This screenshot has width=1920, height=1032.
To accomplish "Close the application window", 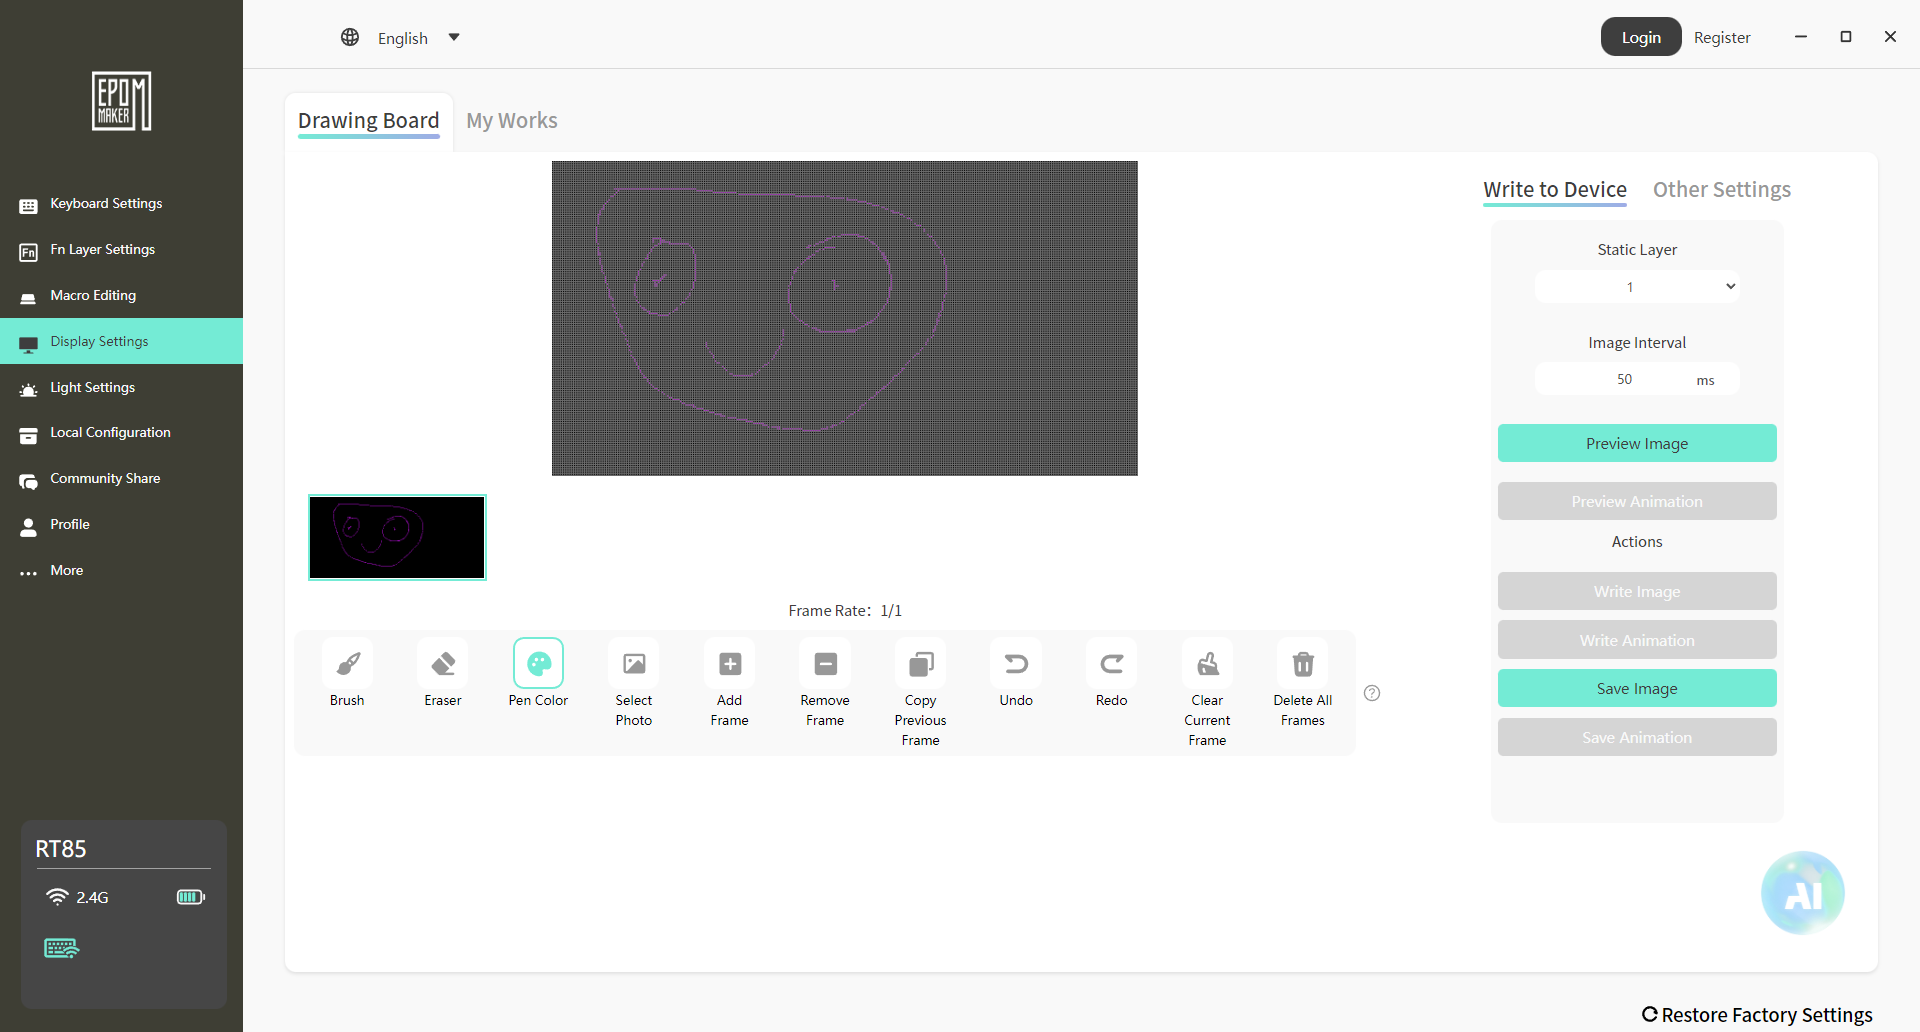I will pyautogui.click(x=1890, y=37).
